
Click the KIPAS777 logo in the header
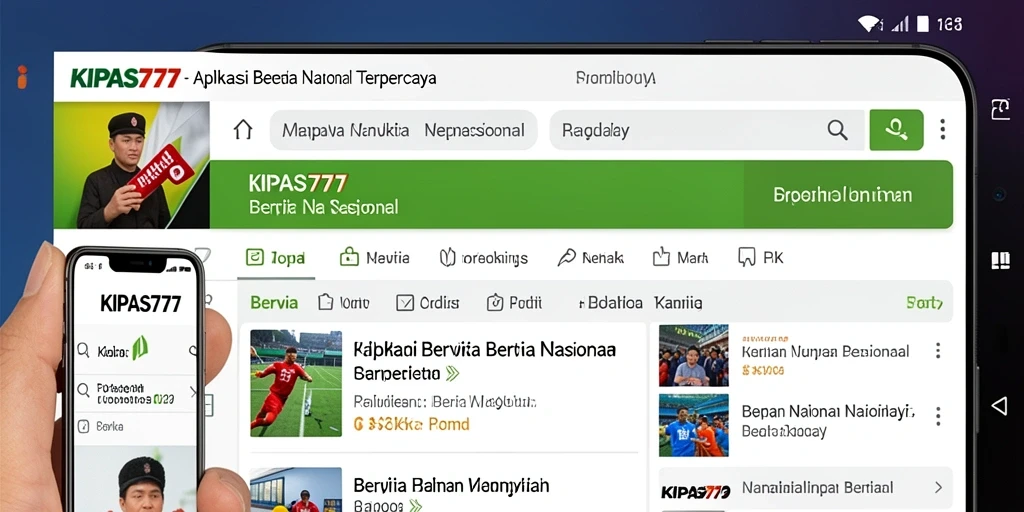point(125,78)
